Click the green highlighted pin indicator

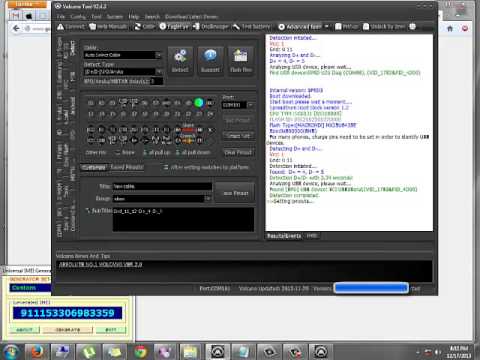(199, 103)
